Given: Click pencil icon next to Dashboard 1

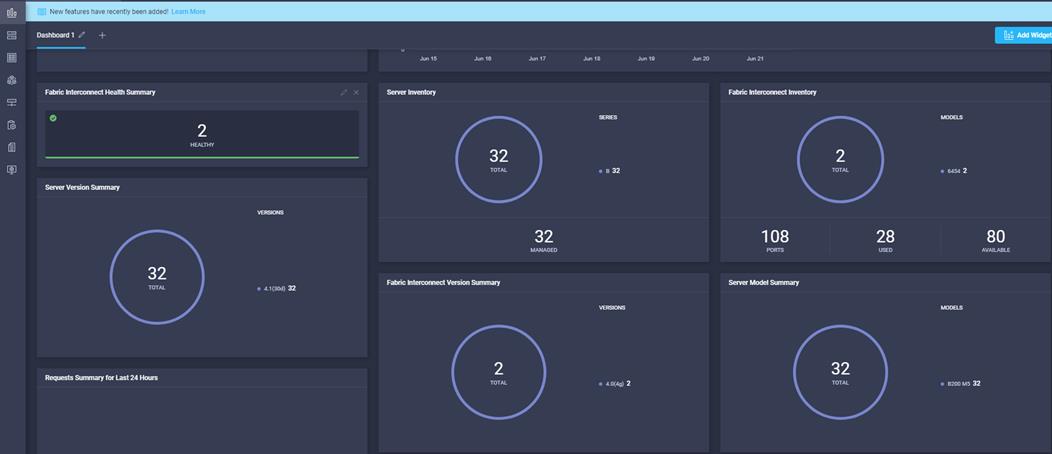Looking at the screenshot, I should point(82,35).
